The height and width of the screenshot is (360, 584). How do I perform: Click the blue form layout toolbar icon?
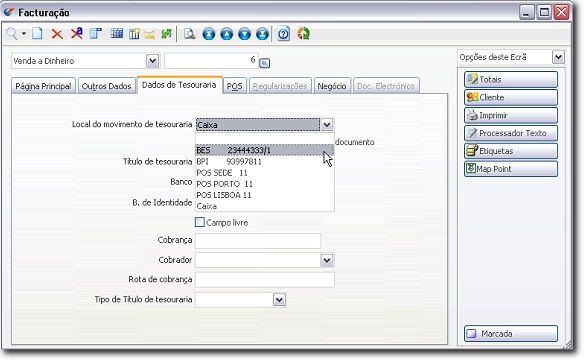click(96, 34)
